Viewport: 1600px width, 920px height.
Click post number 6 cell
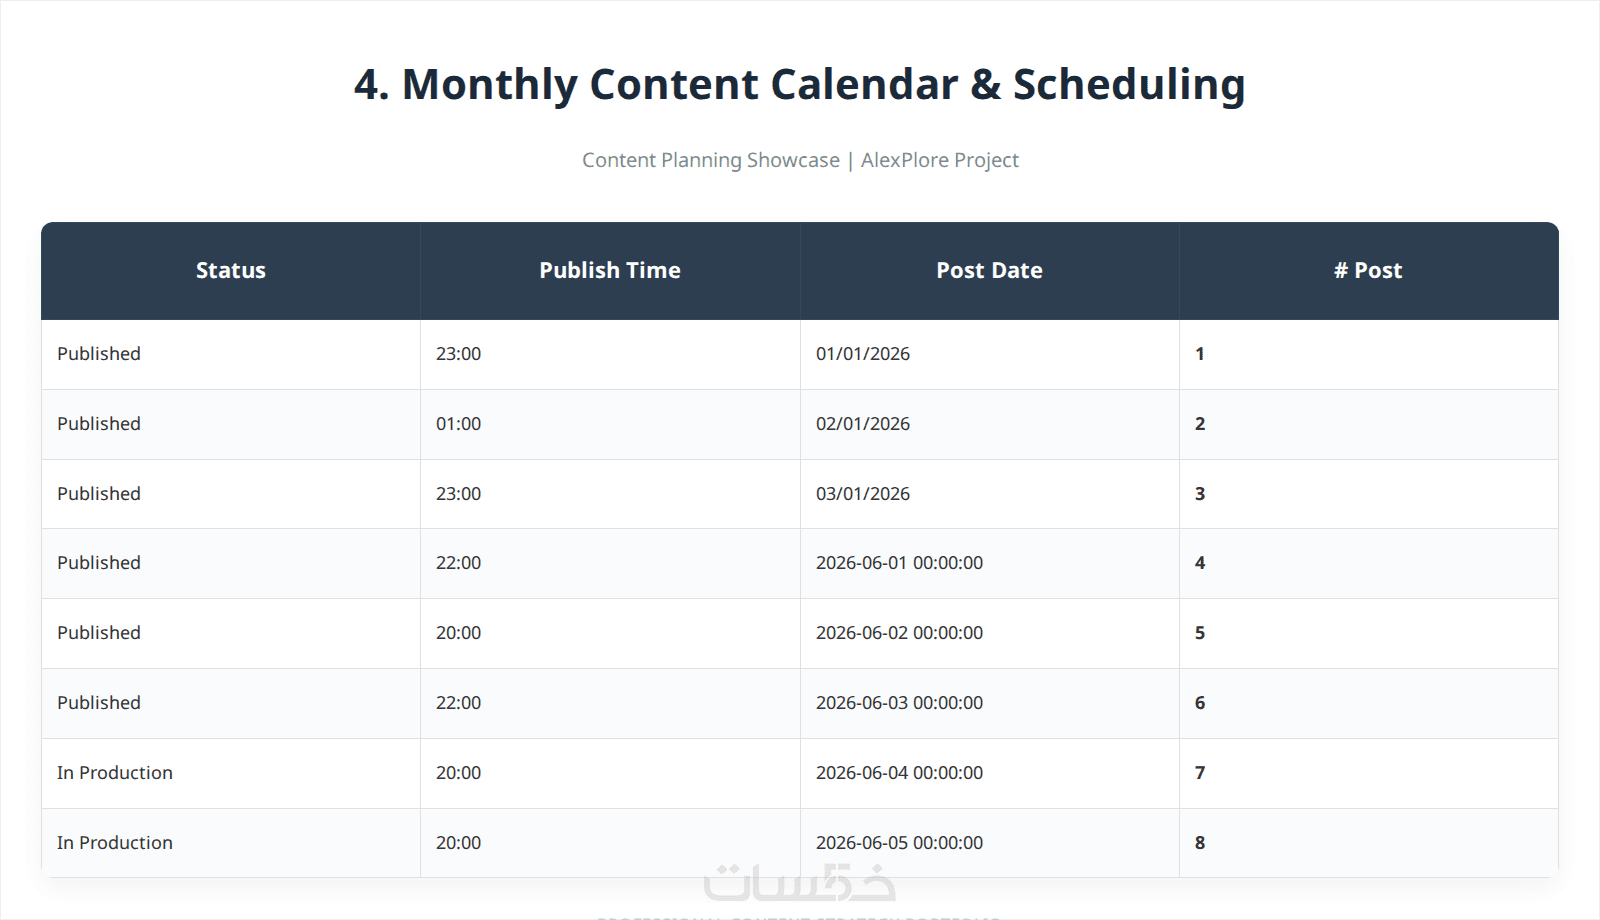(1368, 703)
